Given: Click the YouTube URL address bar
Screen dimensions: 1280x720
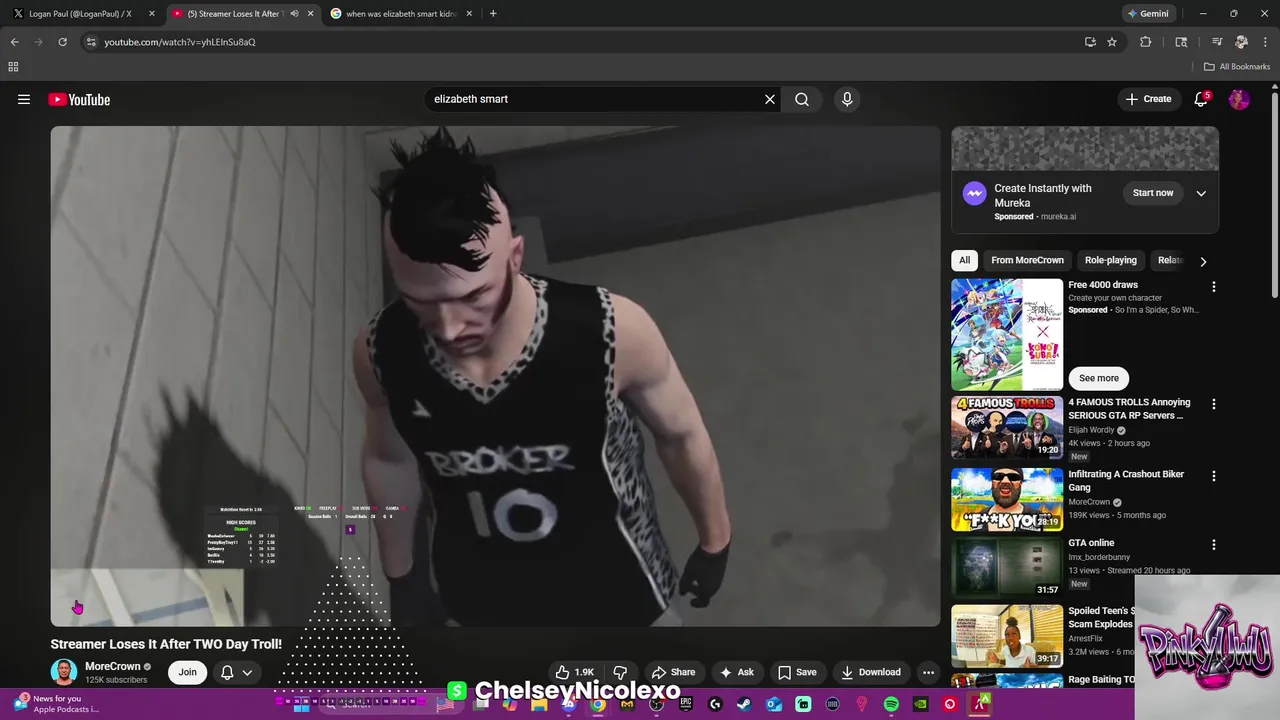Looking at the screenshot, I should (x=580, y=42).
